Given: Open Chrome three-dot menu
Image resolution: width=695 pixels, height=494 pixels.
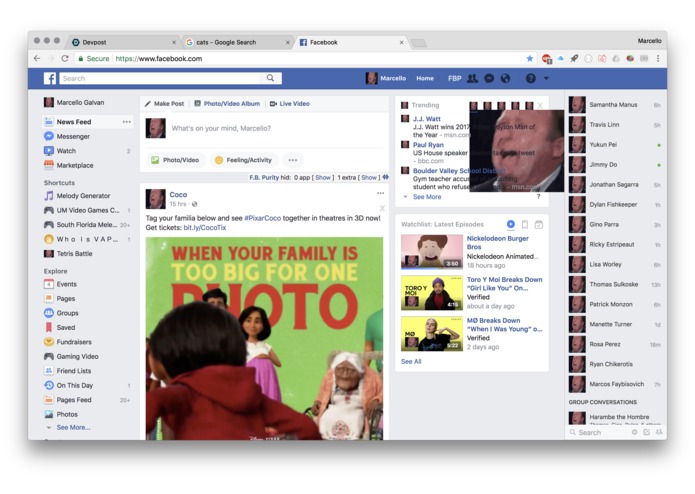Looking at the screenshot, I should tap(658, 58).
